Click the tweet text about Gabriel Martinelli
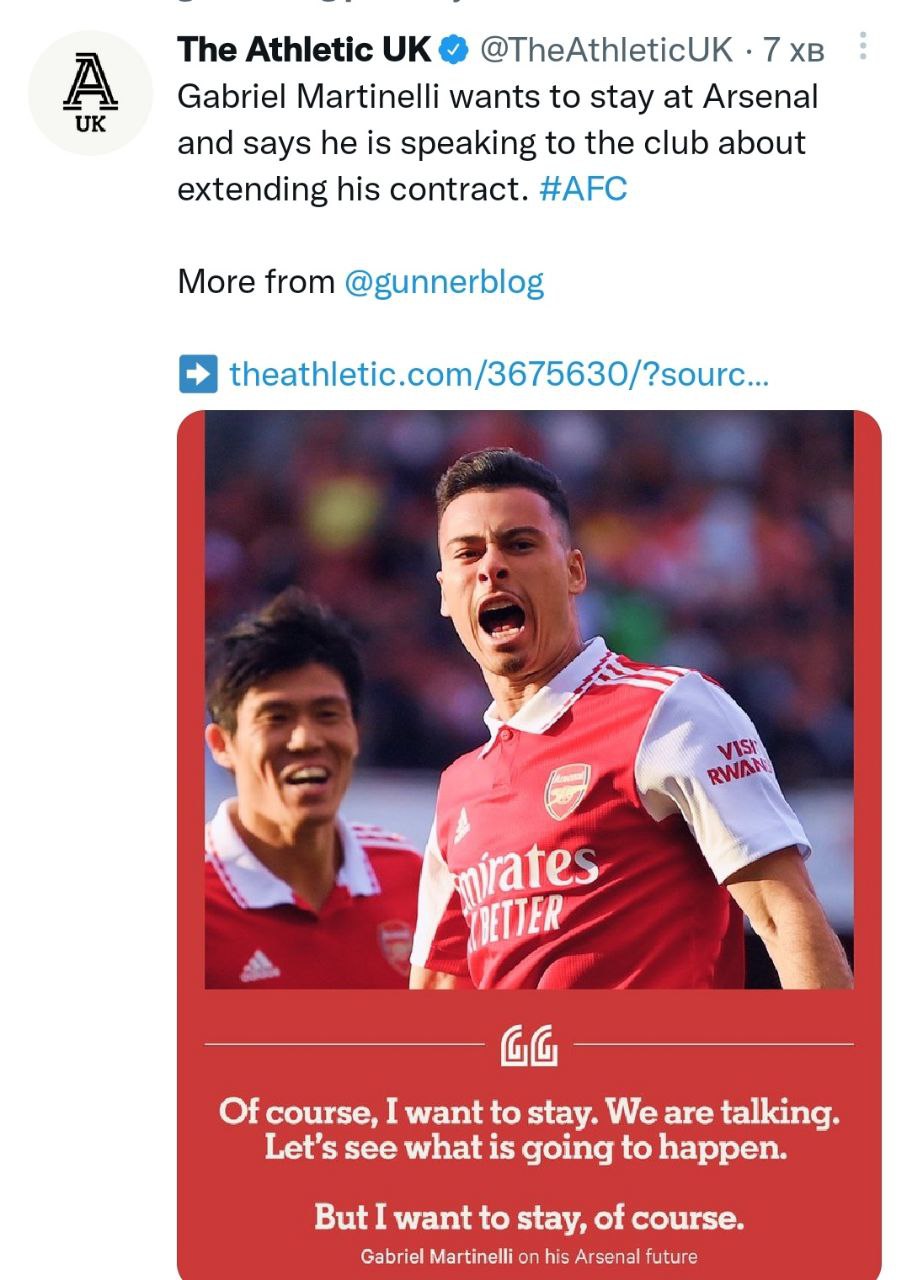The height and width of the screenshot is (1280, 909). click(x=497, y=143)
